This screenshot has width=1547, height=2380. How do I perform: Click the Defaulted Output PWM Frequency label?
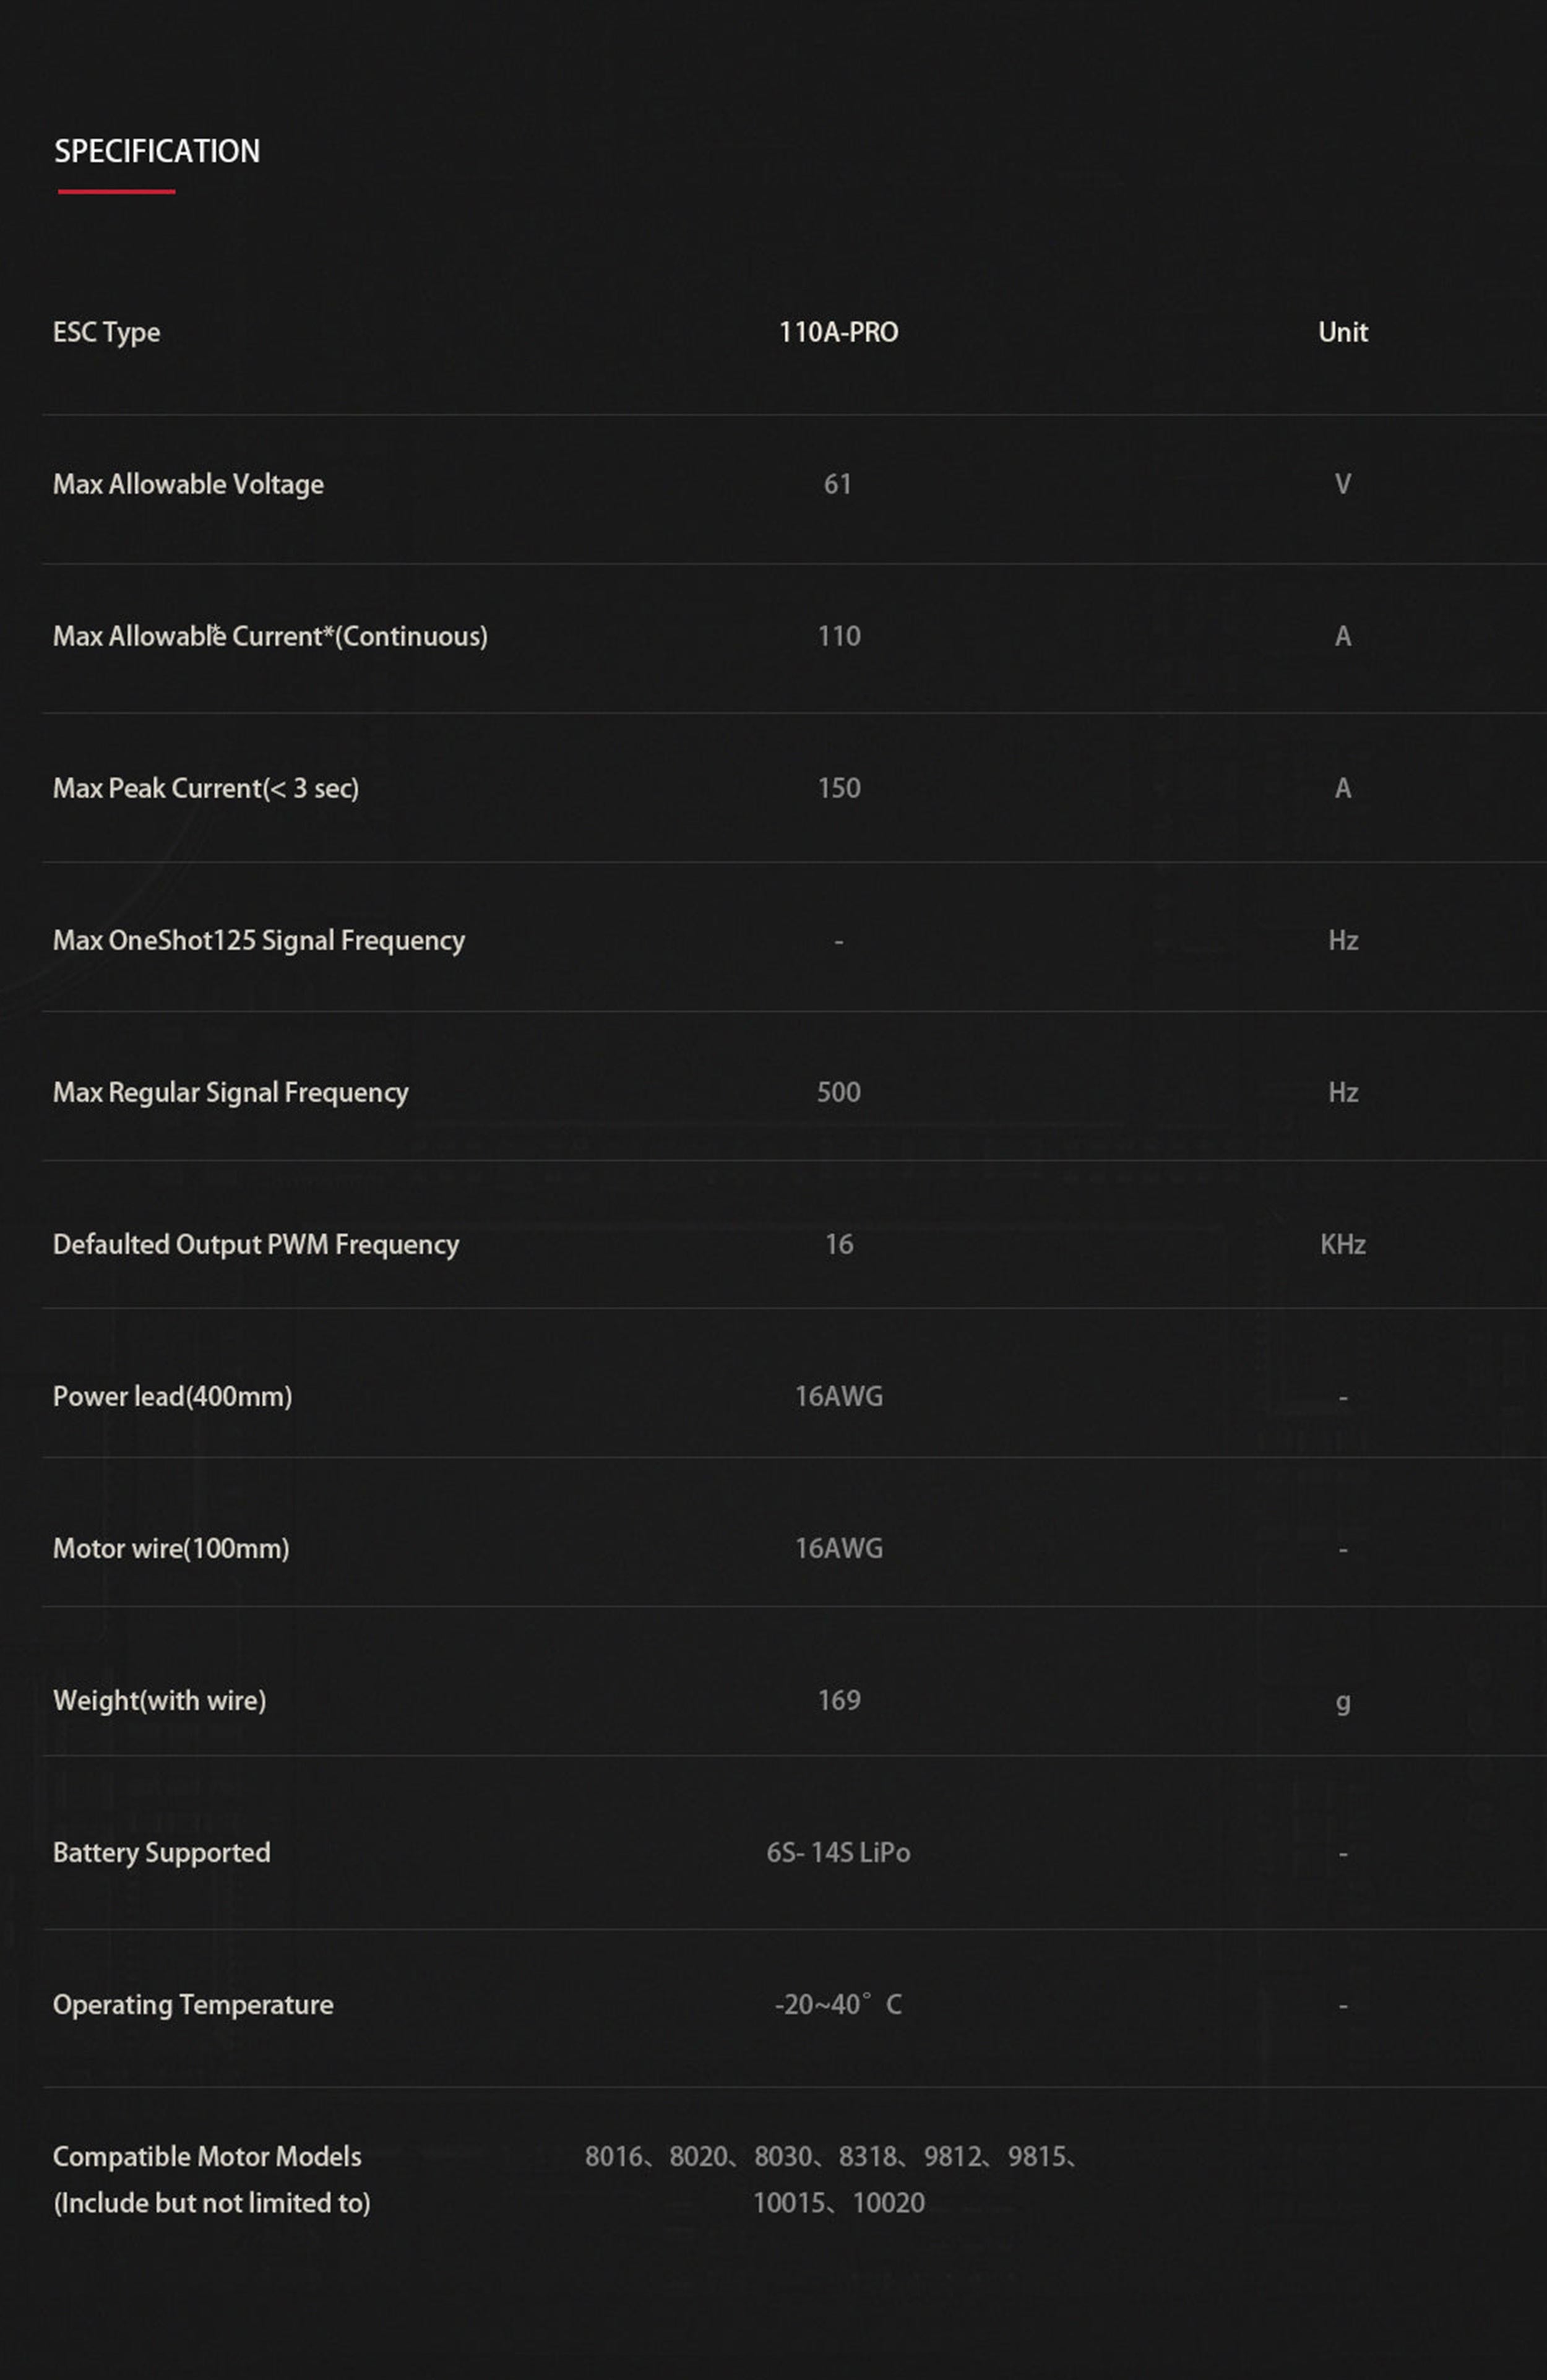point(255,1244)
